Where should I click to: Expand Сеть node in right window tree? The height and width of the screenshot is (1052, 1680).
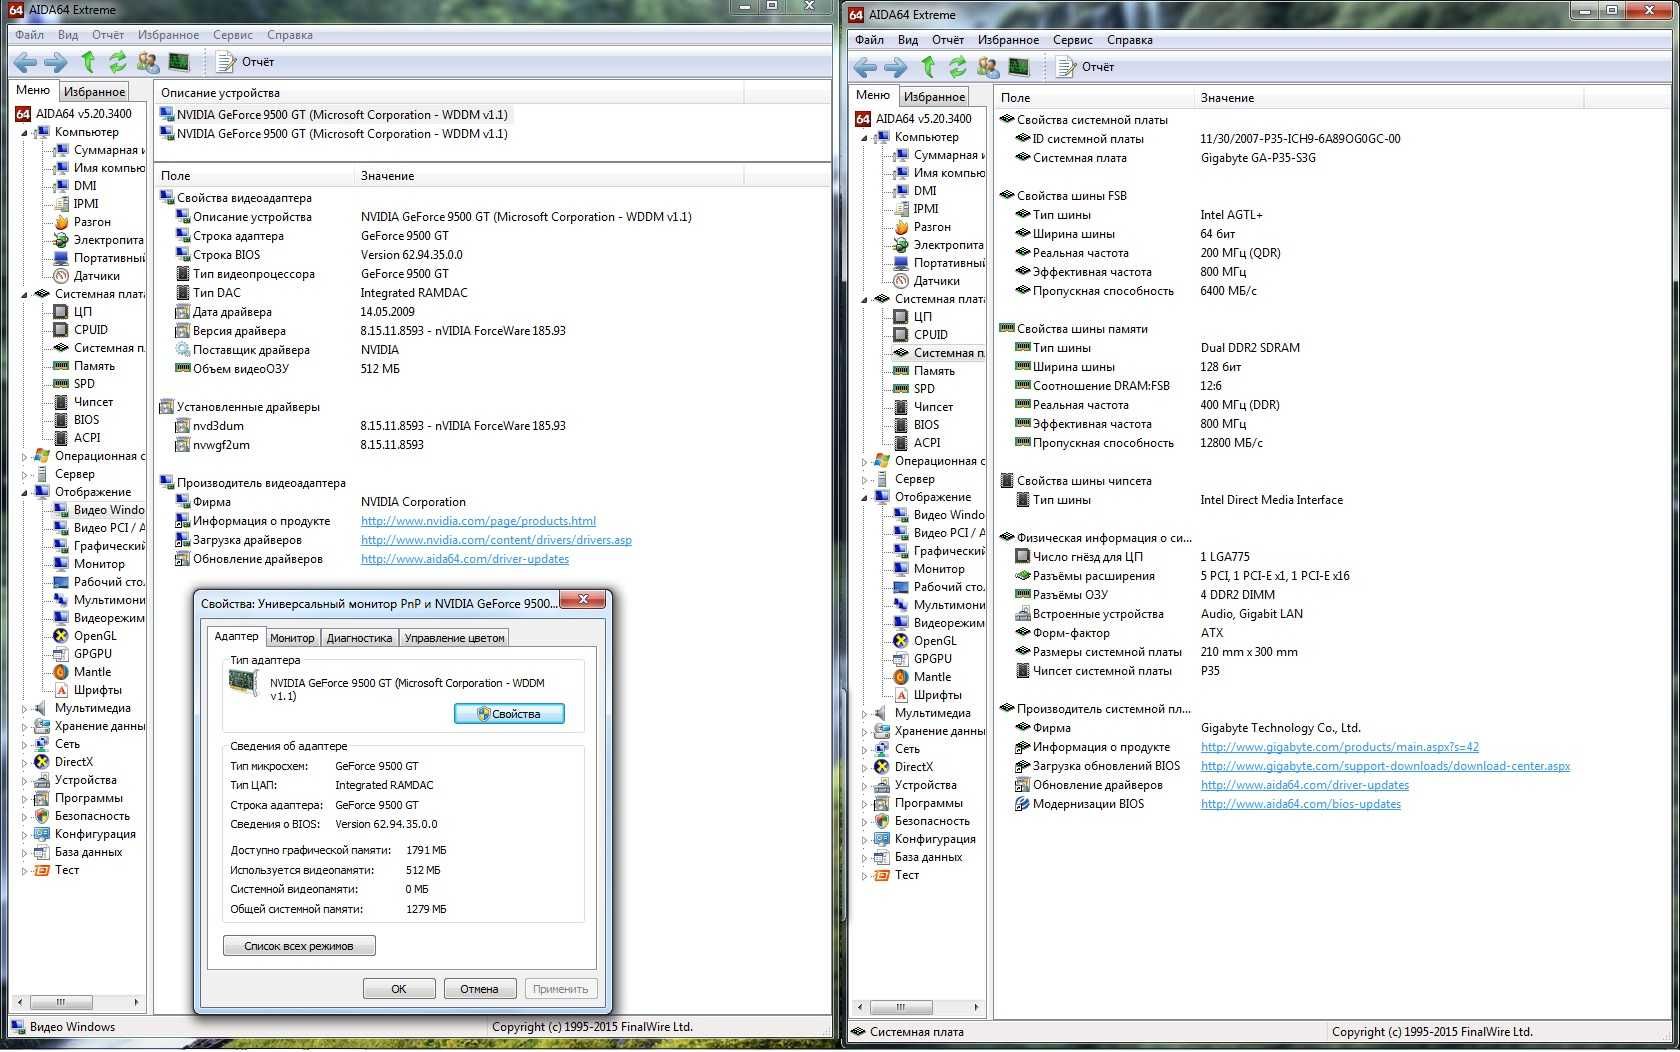tap(865, 749)
